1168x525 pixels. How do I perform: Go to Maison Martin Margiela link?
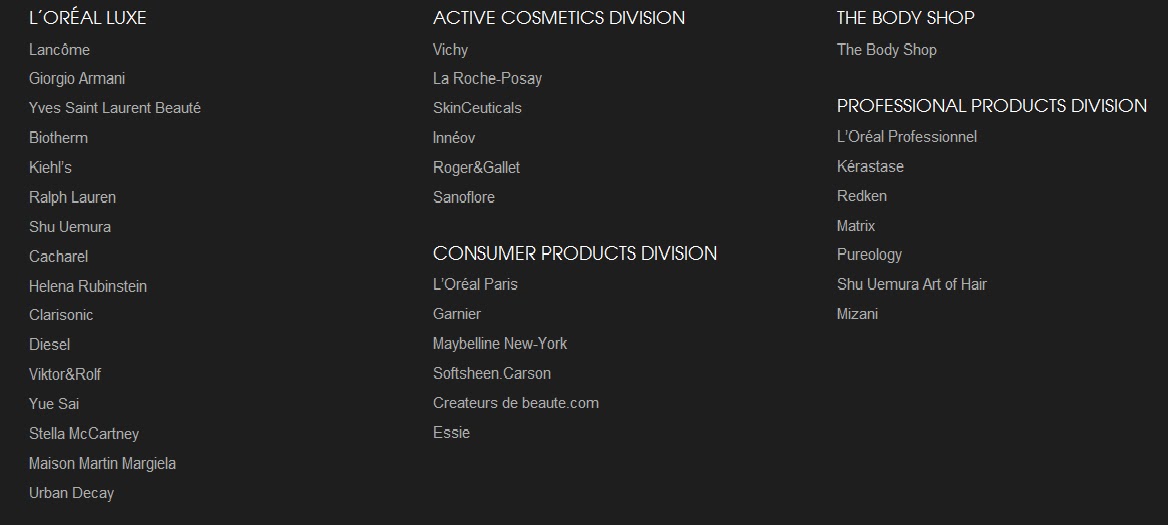(102, 463)
